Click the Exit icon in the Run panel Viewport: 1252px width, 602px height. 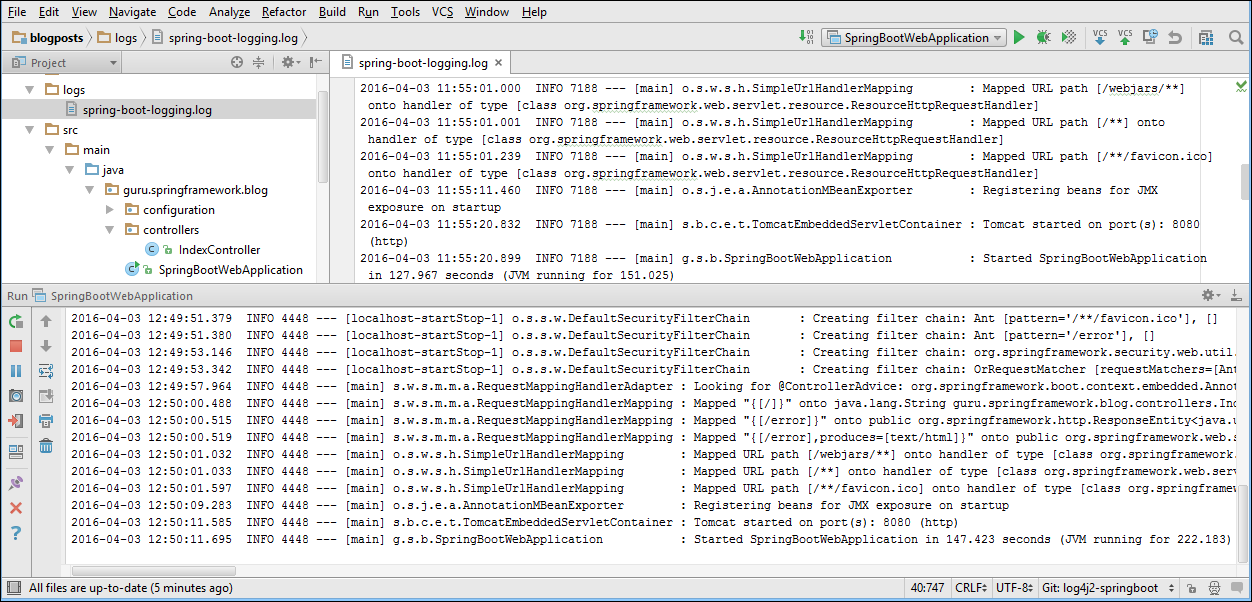point(16,421)
